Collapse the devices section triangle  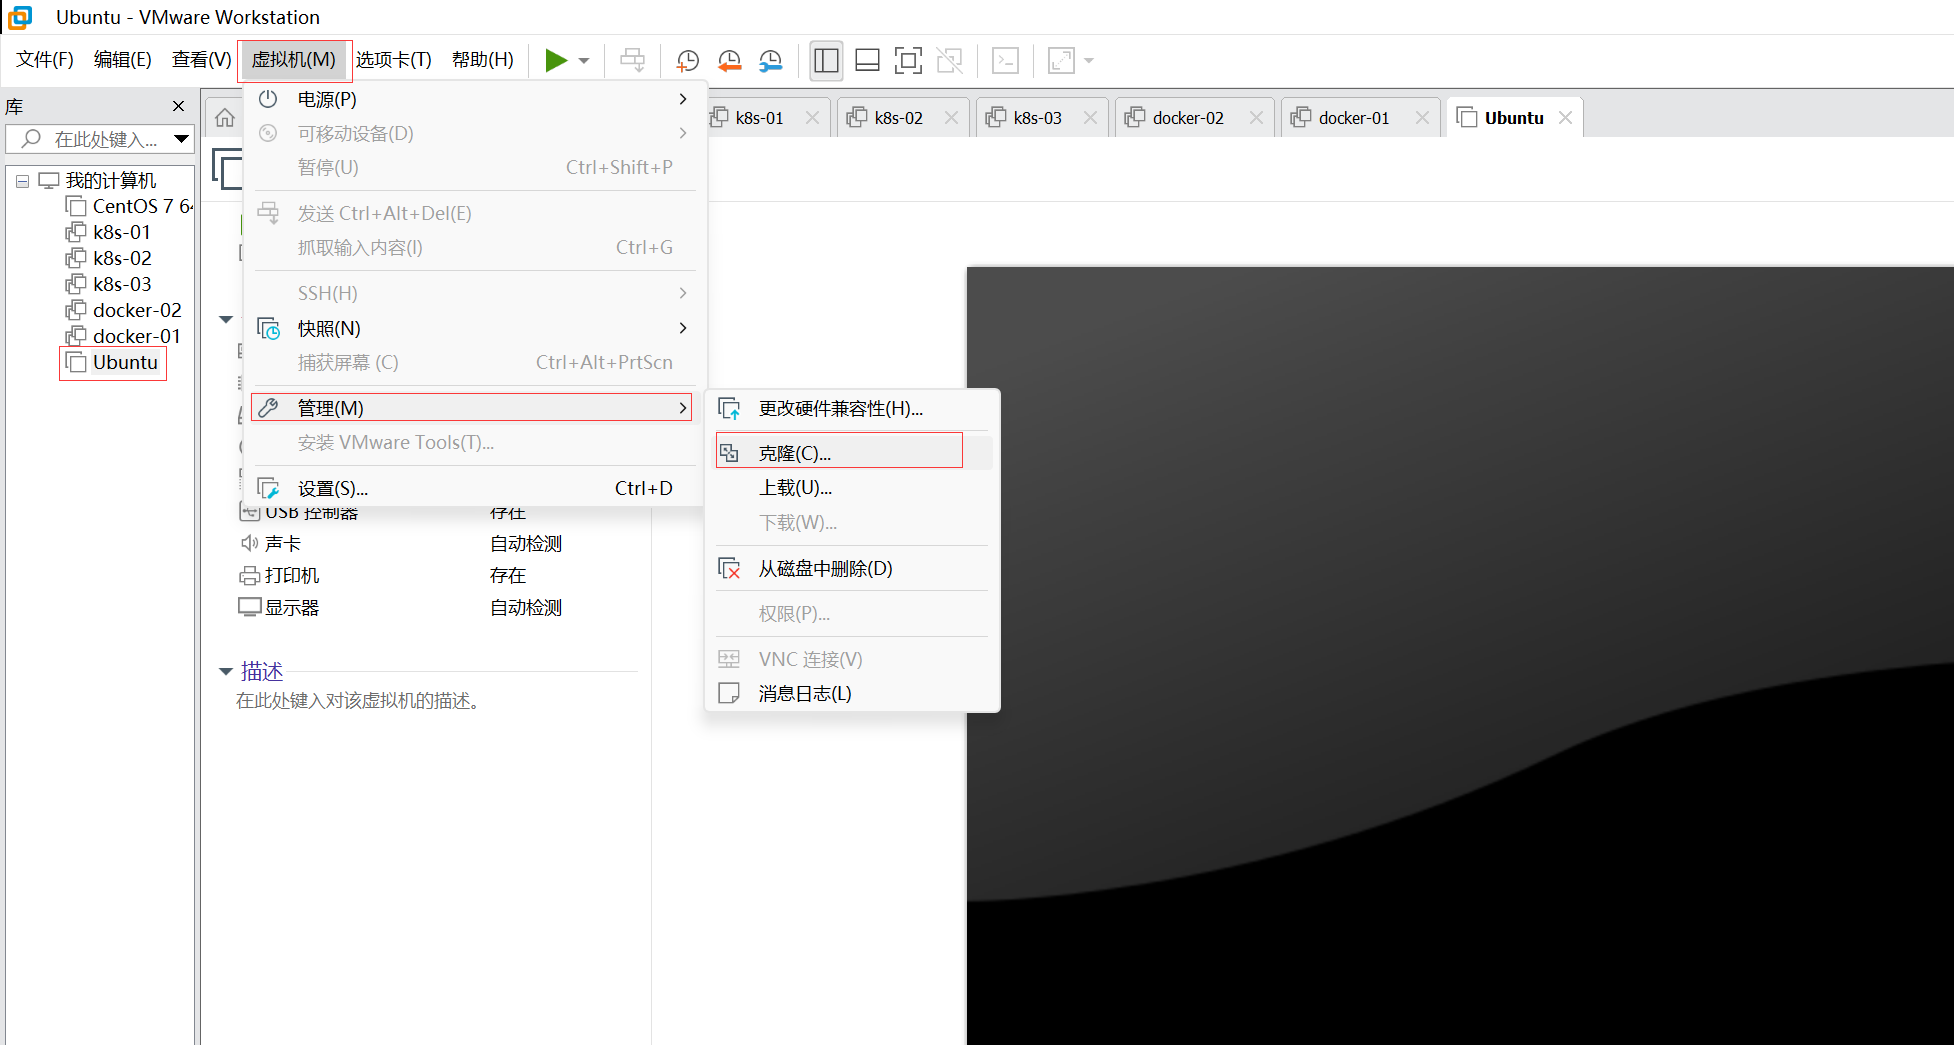(226, 320)
